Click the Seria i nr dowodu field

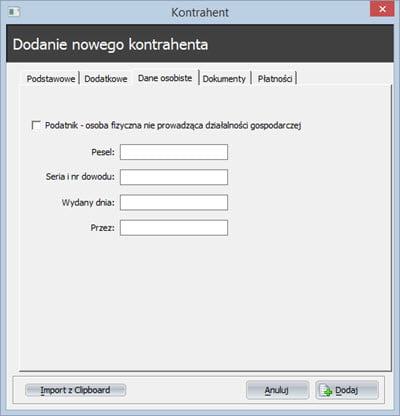click(174, 177)
